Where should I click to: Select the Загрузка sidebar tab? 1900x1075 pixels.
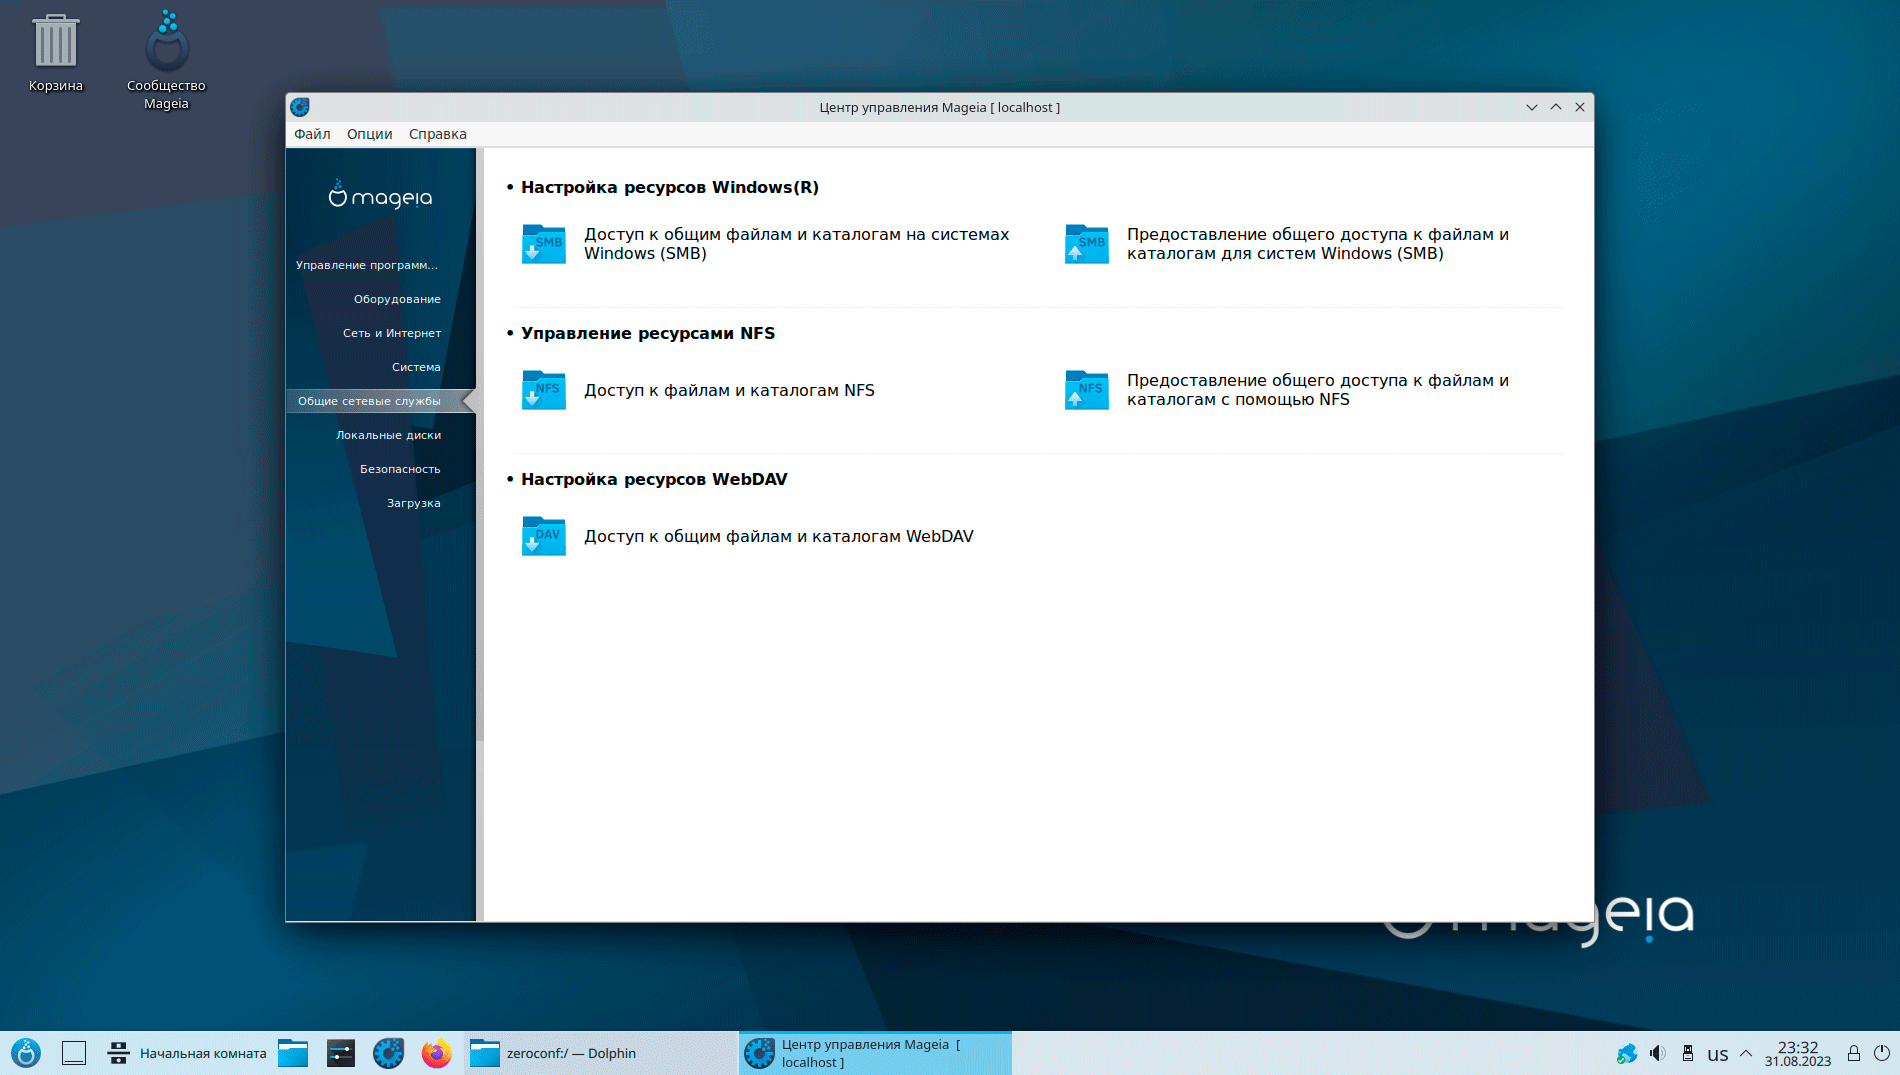pos(380,503)
